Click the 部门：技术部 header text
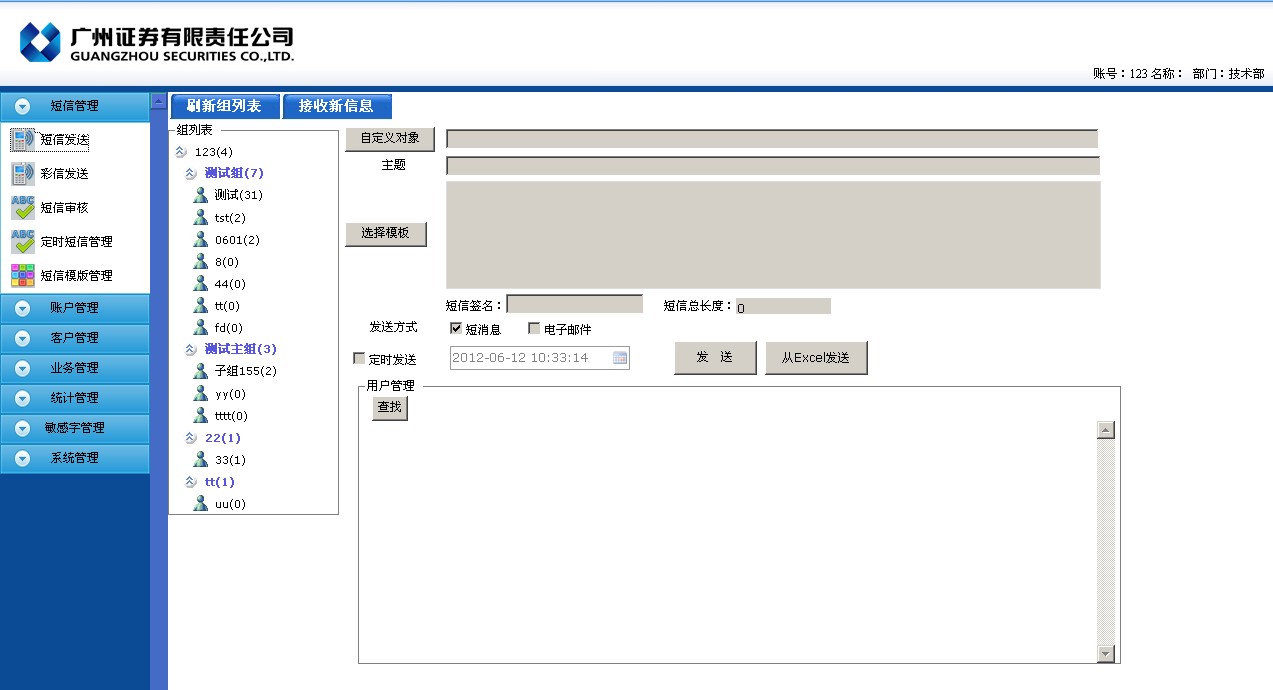Viewport: 1273px width, 690px height. [1228, 74]
